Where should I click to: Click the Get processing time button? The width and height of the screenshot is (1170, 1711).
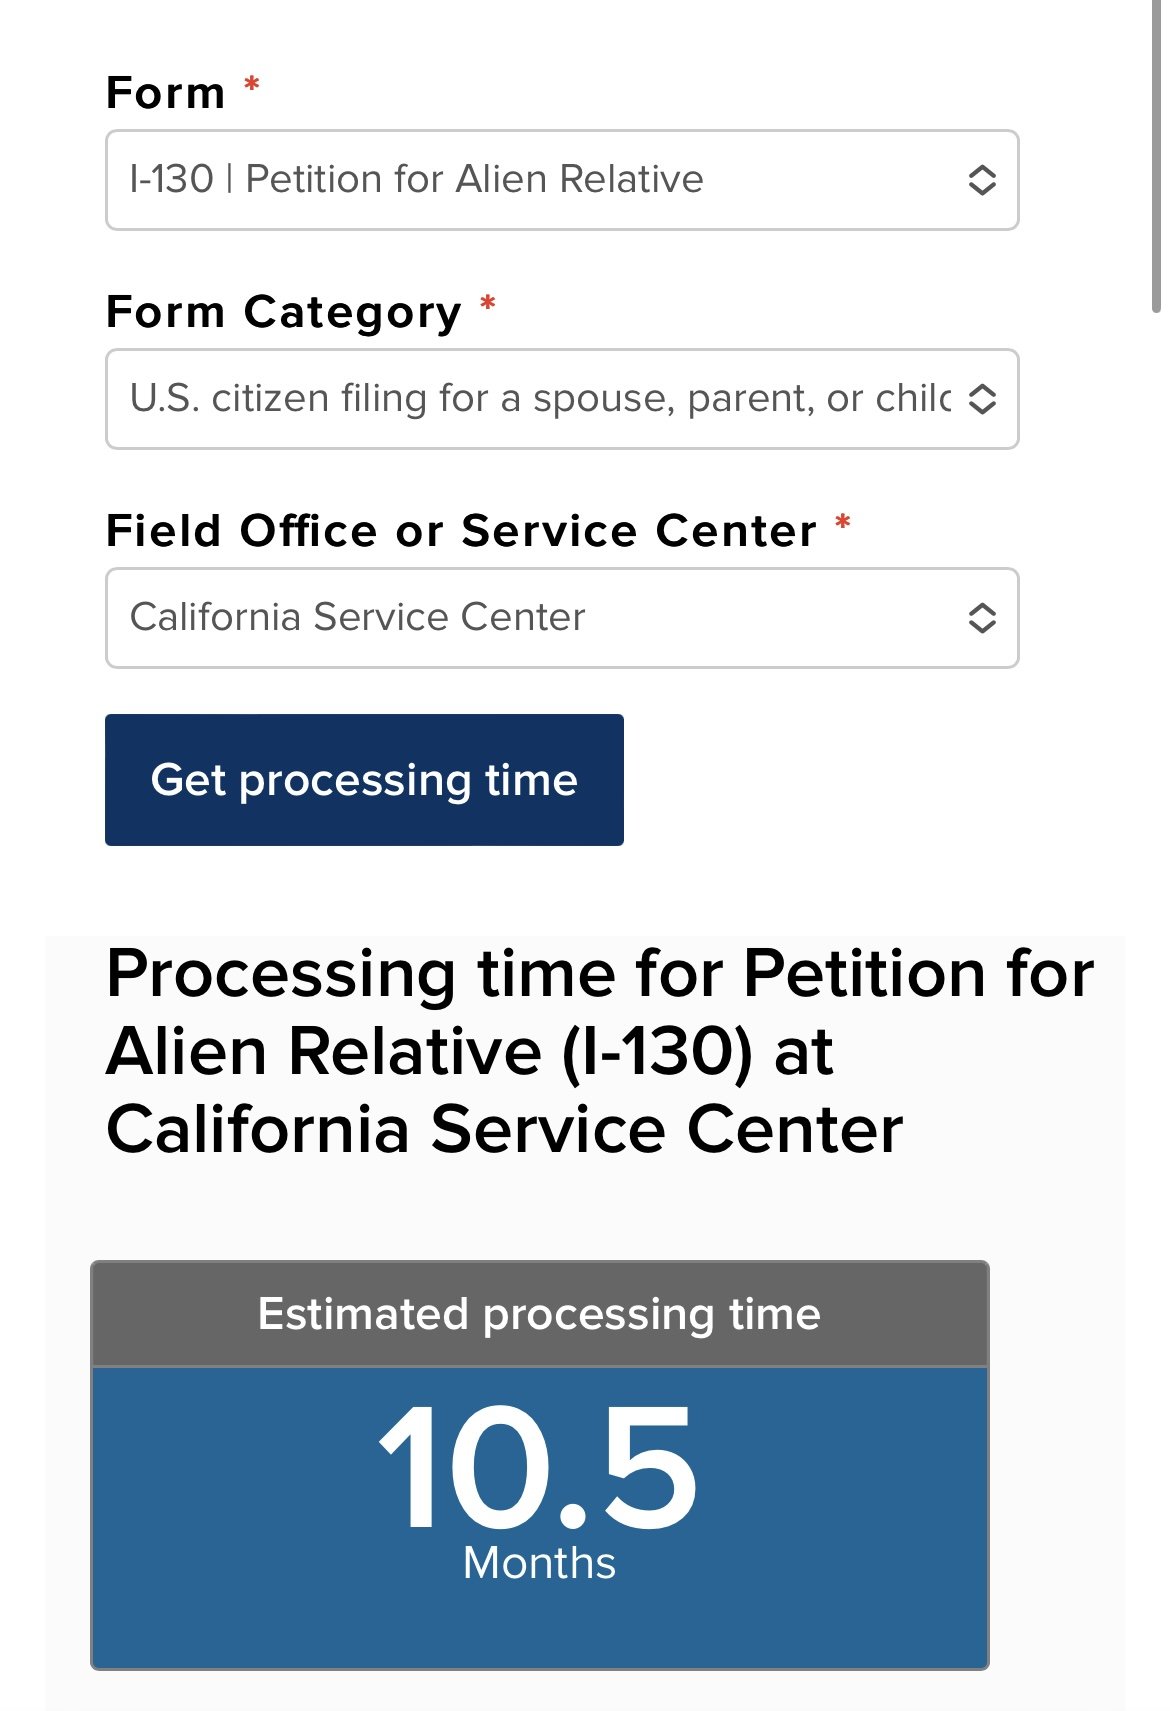(364, 780)
